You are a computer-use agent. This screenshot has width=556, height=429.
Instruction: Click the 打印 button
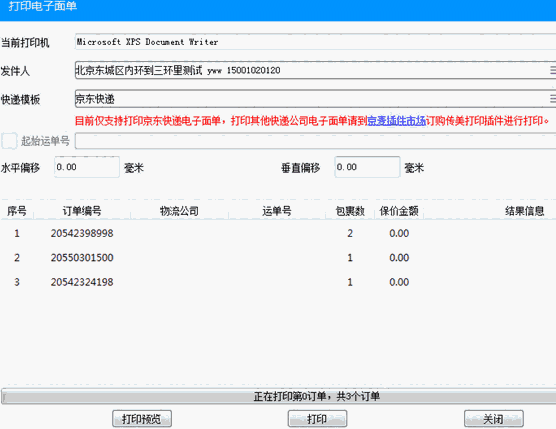tap(317, 419)
